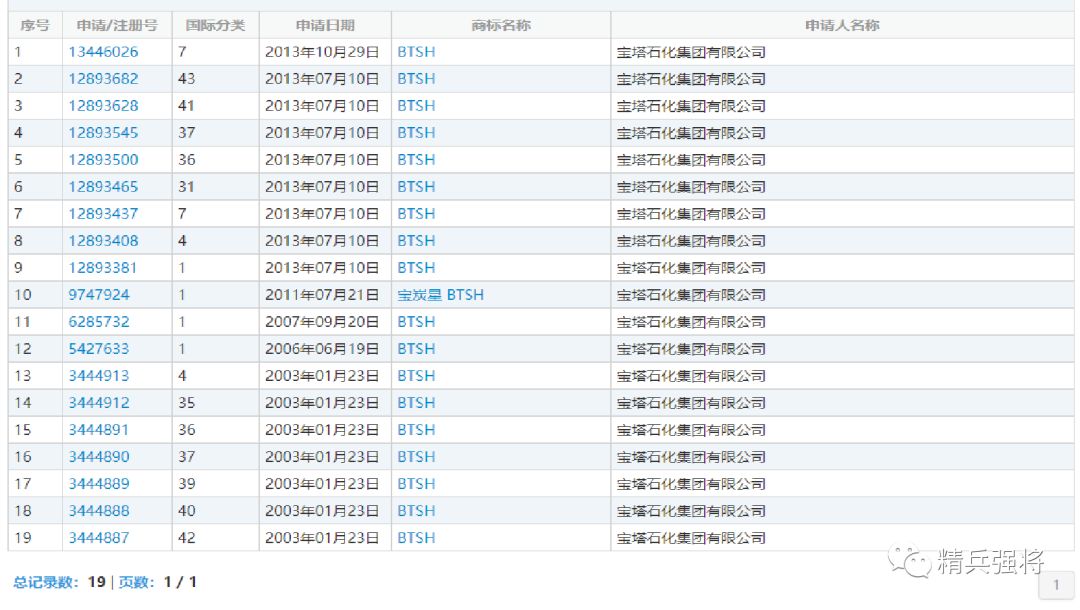Click the 页数 1 / 1 label
1080x610 pixels.
pos(158,582)
